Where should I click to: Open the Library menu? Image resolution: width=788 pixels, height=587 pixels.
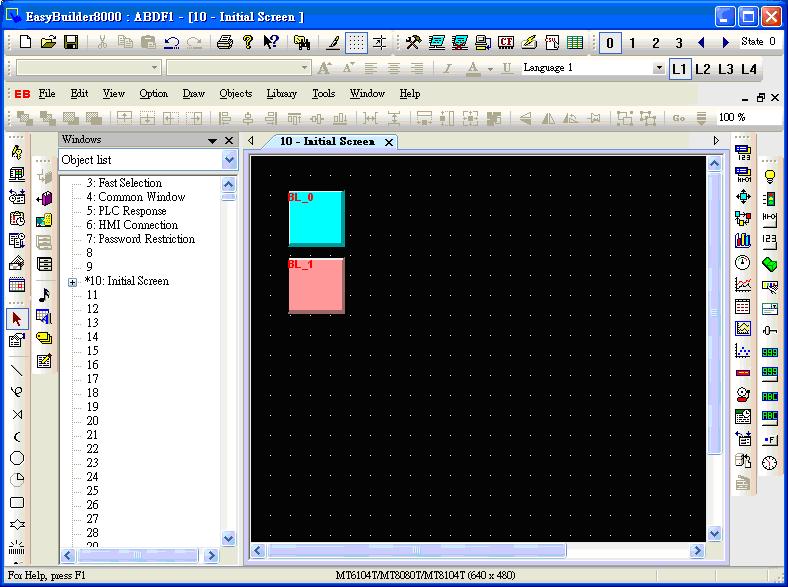click(281, 93)
